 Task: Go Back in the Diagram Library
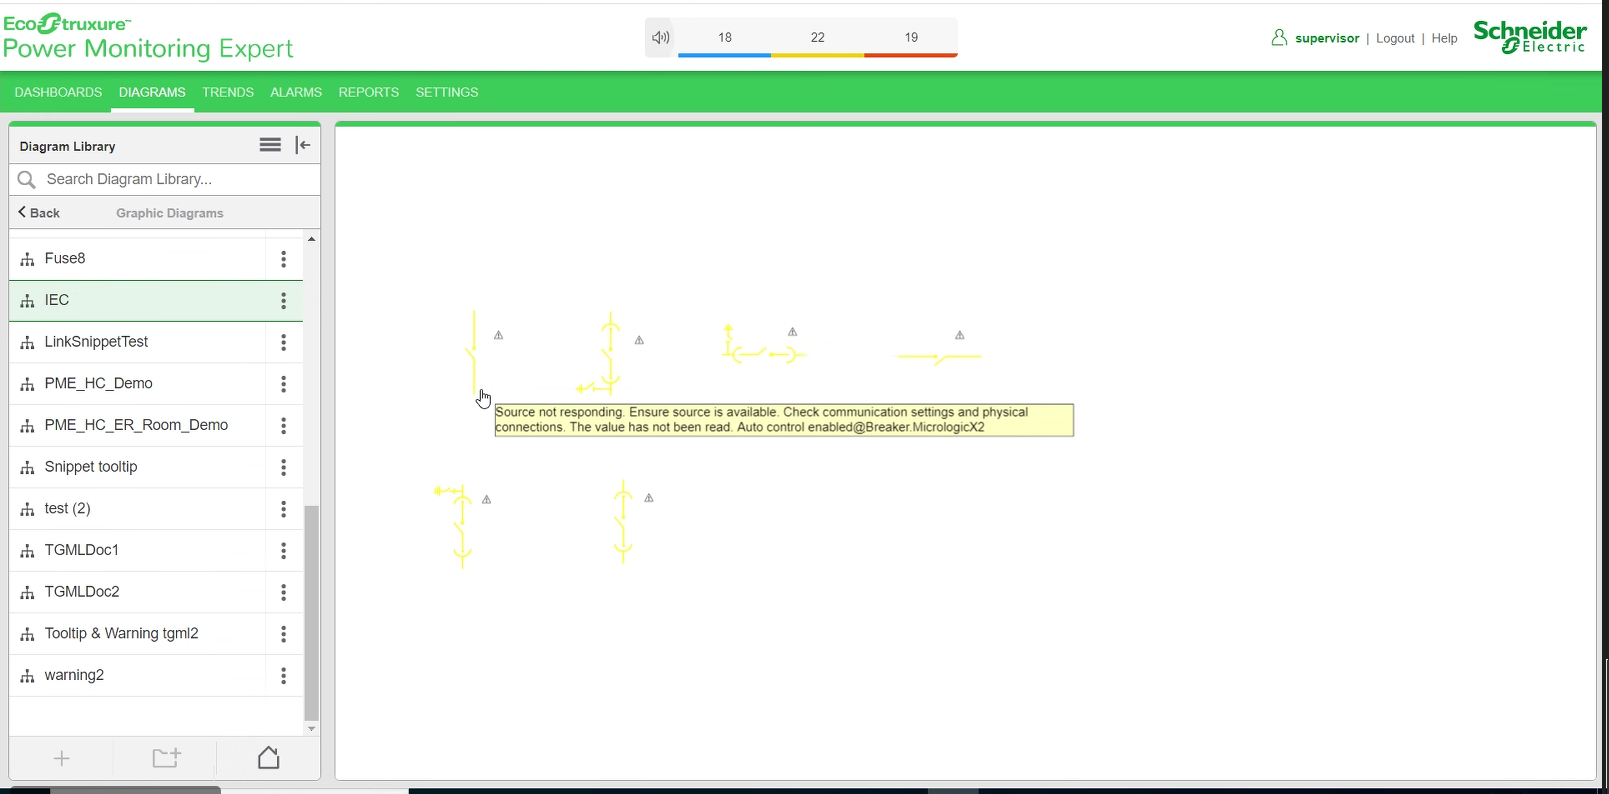coord(40,213)
